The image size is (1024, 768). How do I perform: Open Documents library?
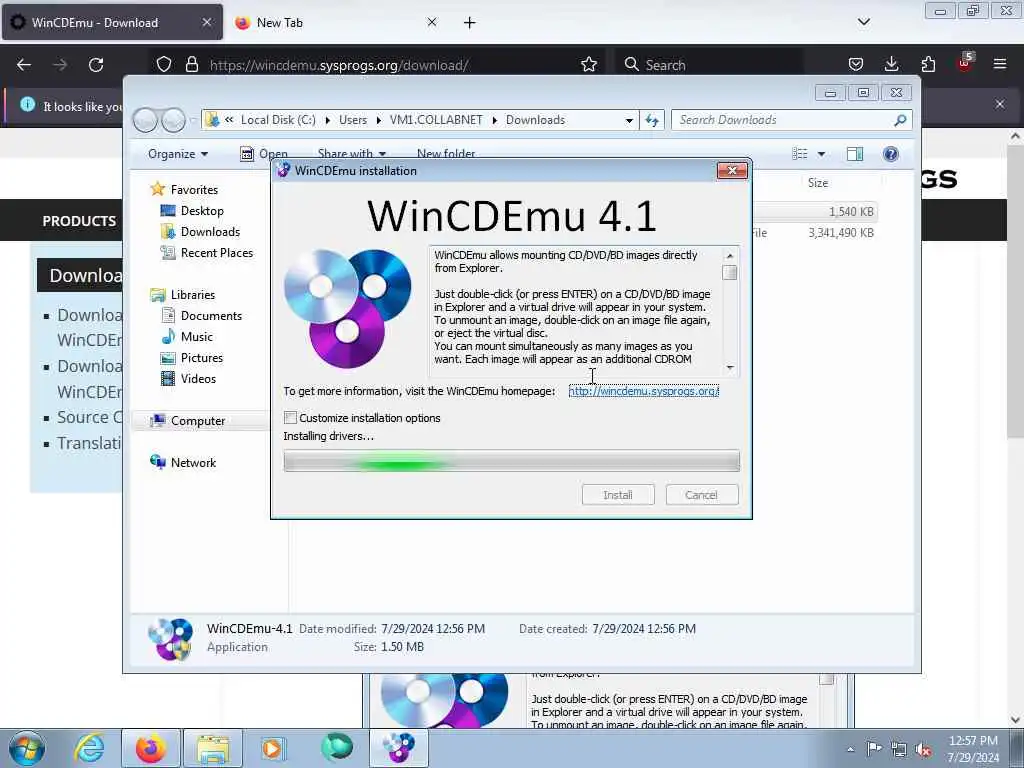pos(211,315)
